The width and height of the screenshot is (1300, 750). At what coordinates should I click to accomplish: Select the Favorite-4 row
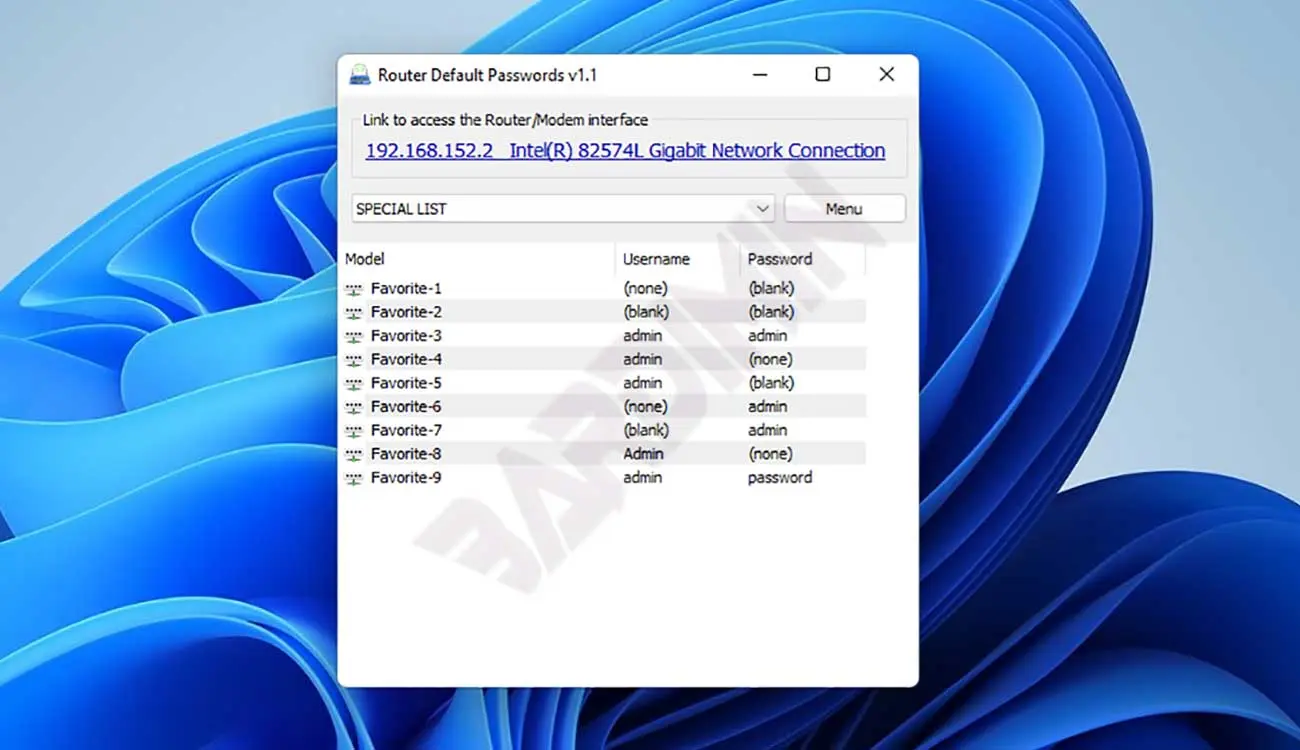406,359
